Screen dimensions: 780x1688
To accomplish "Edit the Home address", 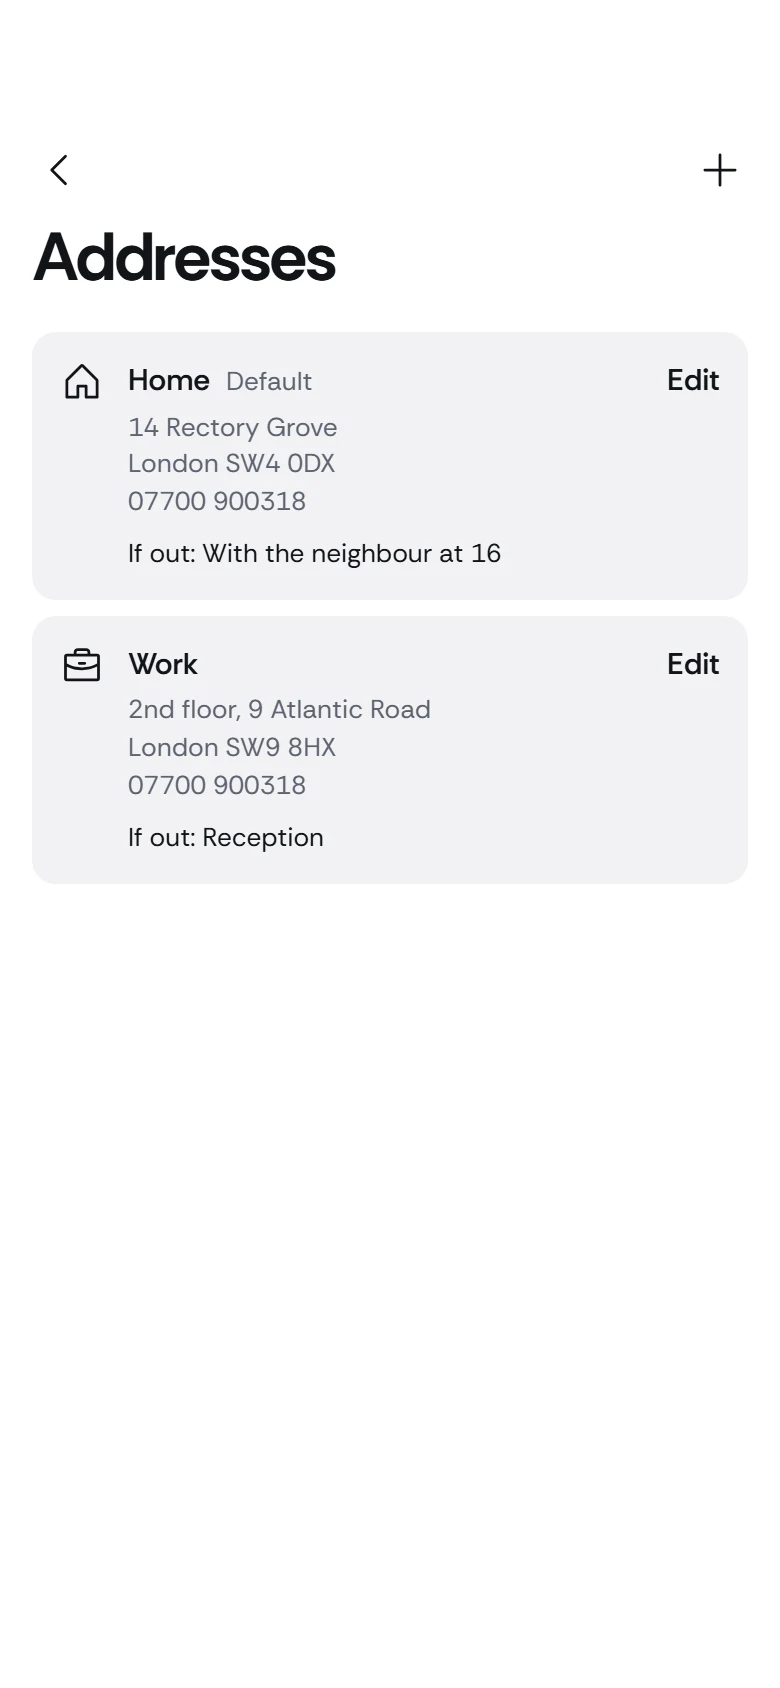I will pos(693,380).
